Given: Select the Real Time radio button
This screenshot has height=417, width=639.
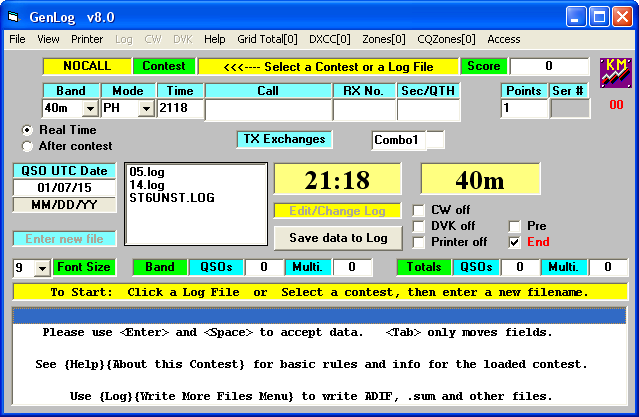Looking at the screenshot, I should coord(27,130).
